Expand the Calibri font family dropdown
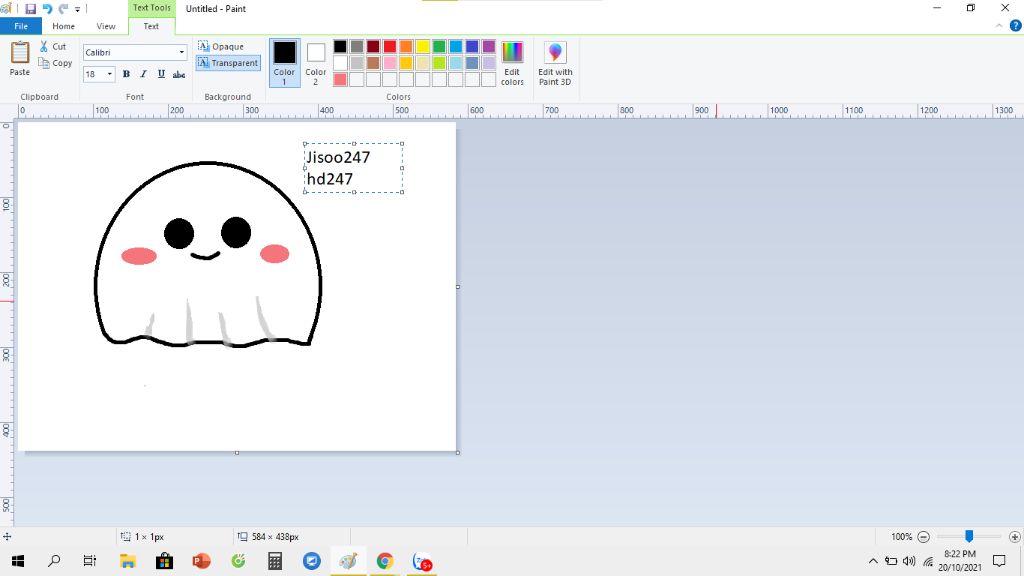The width and height of the screenshot is (1024, 576). (182, 52)
